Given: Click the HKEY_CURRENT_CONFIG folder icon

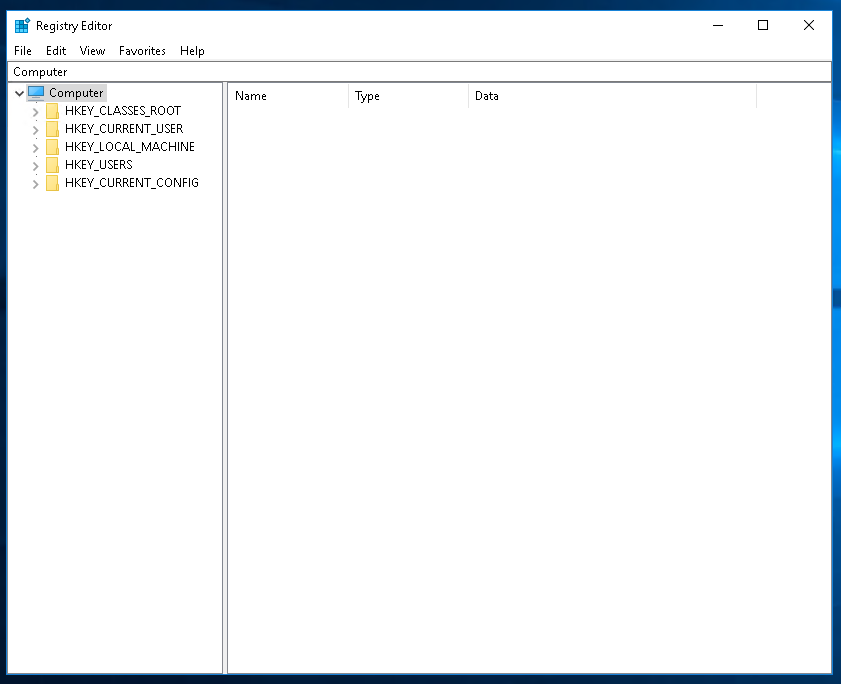Looking at the screenshot, I should coord(52,183).
